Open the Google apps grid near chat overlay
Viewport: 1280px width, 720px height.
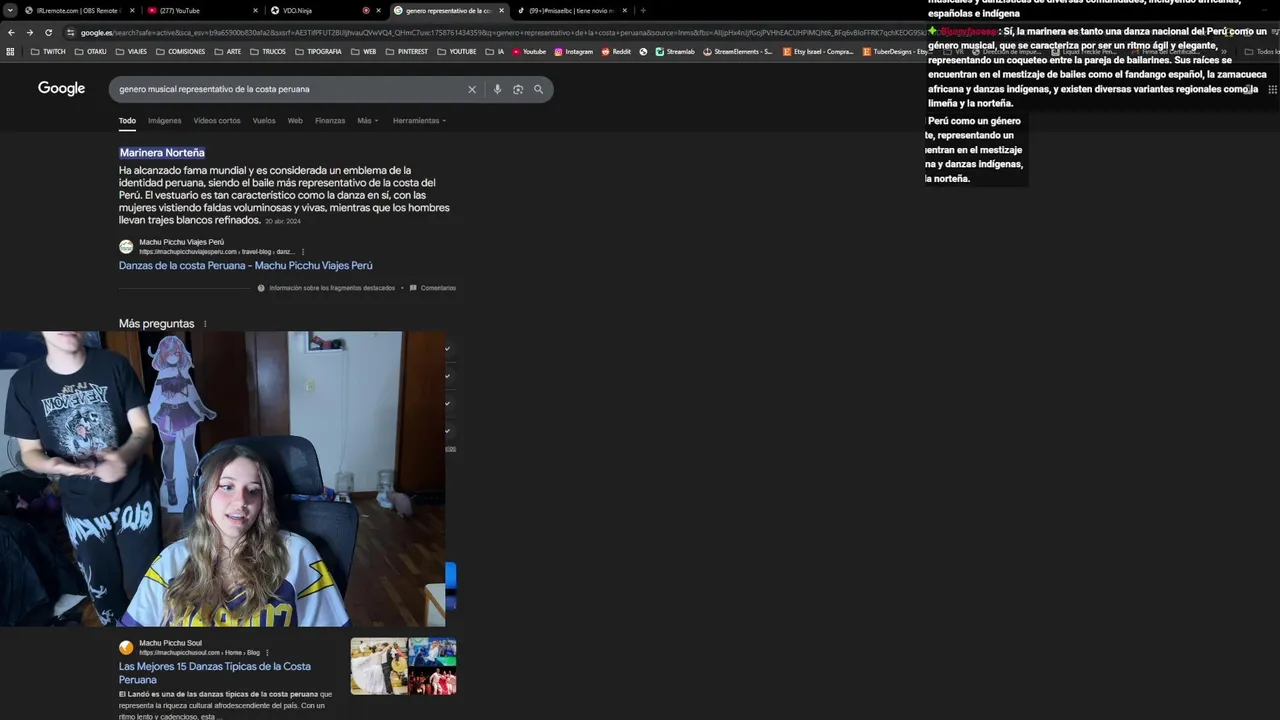pyautogui.click(x=1272, y=89)
